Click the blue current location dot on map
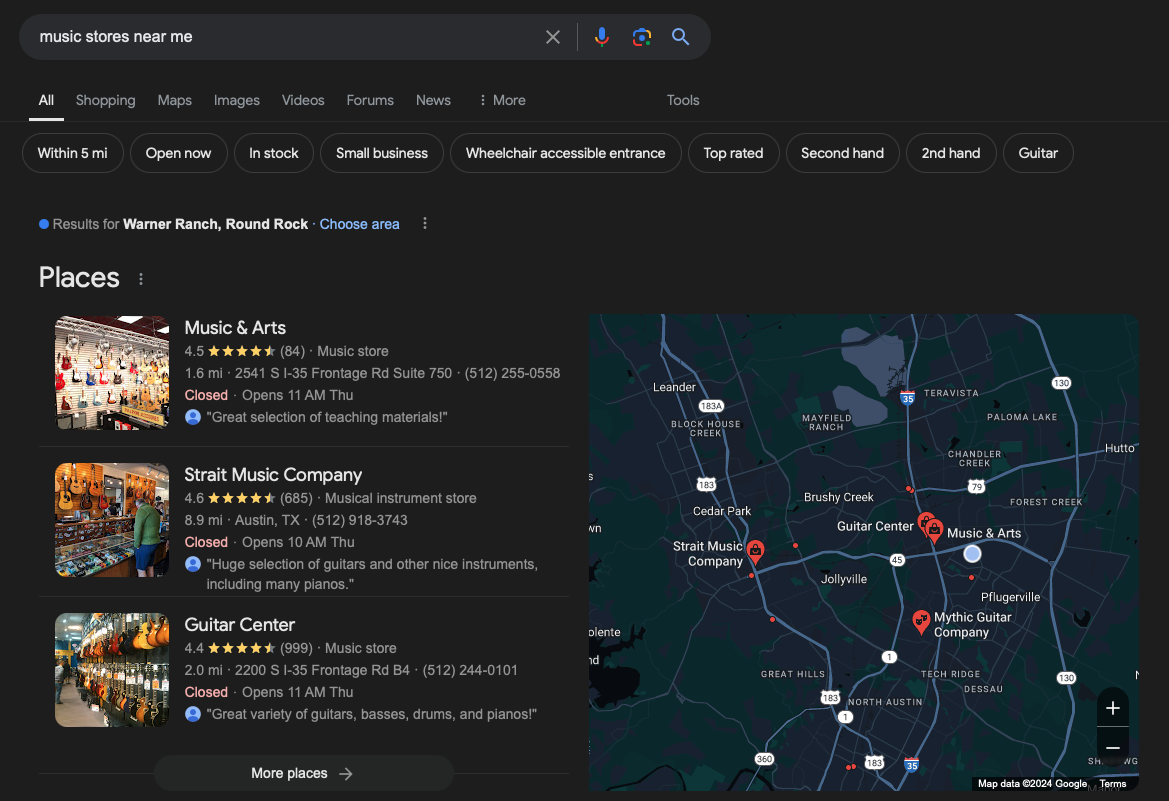Image resolution: width=1169 pixels, height=801 pixels. 972,553
